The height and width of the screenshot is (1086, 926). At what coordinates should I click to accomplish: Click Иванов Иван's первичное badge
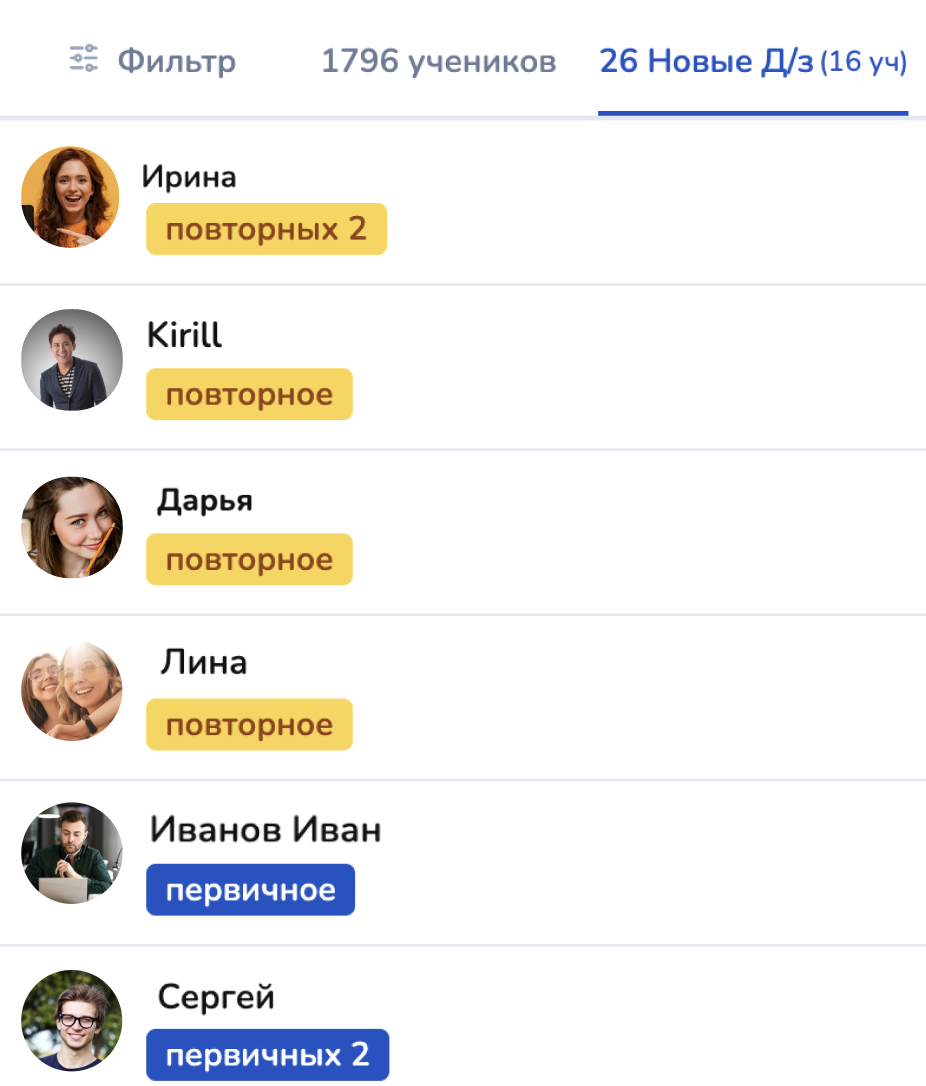pos(250,890)
